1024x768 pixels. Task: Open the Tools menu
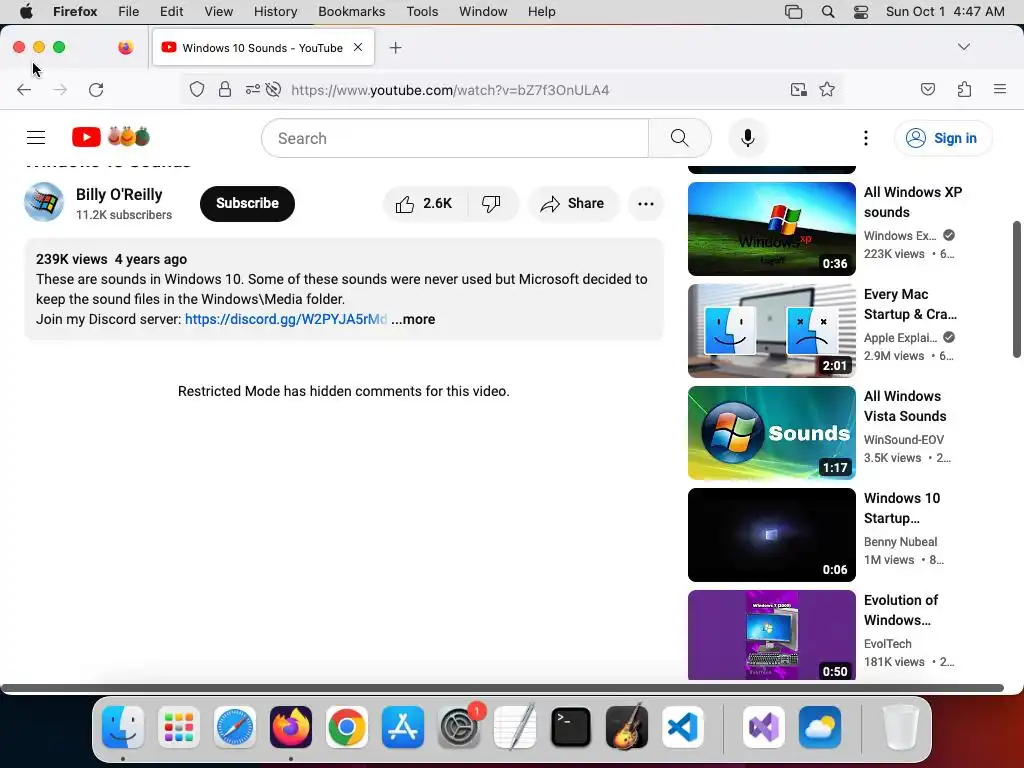[422, 12]
